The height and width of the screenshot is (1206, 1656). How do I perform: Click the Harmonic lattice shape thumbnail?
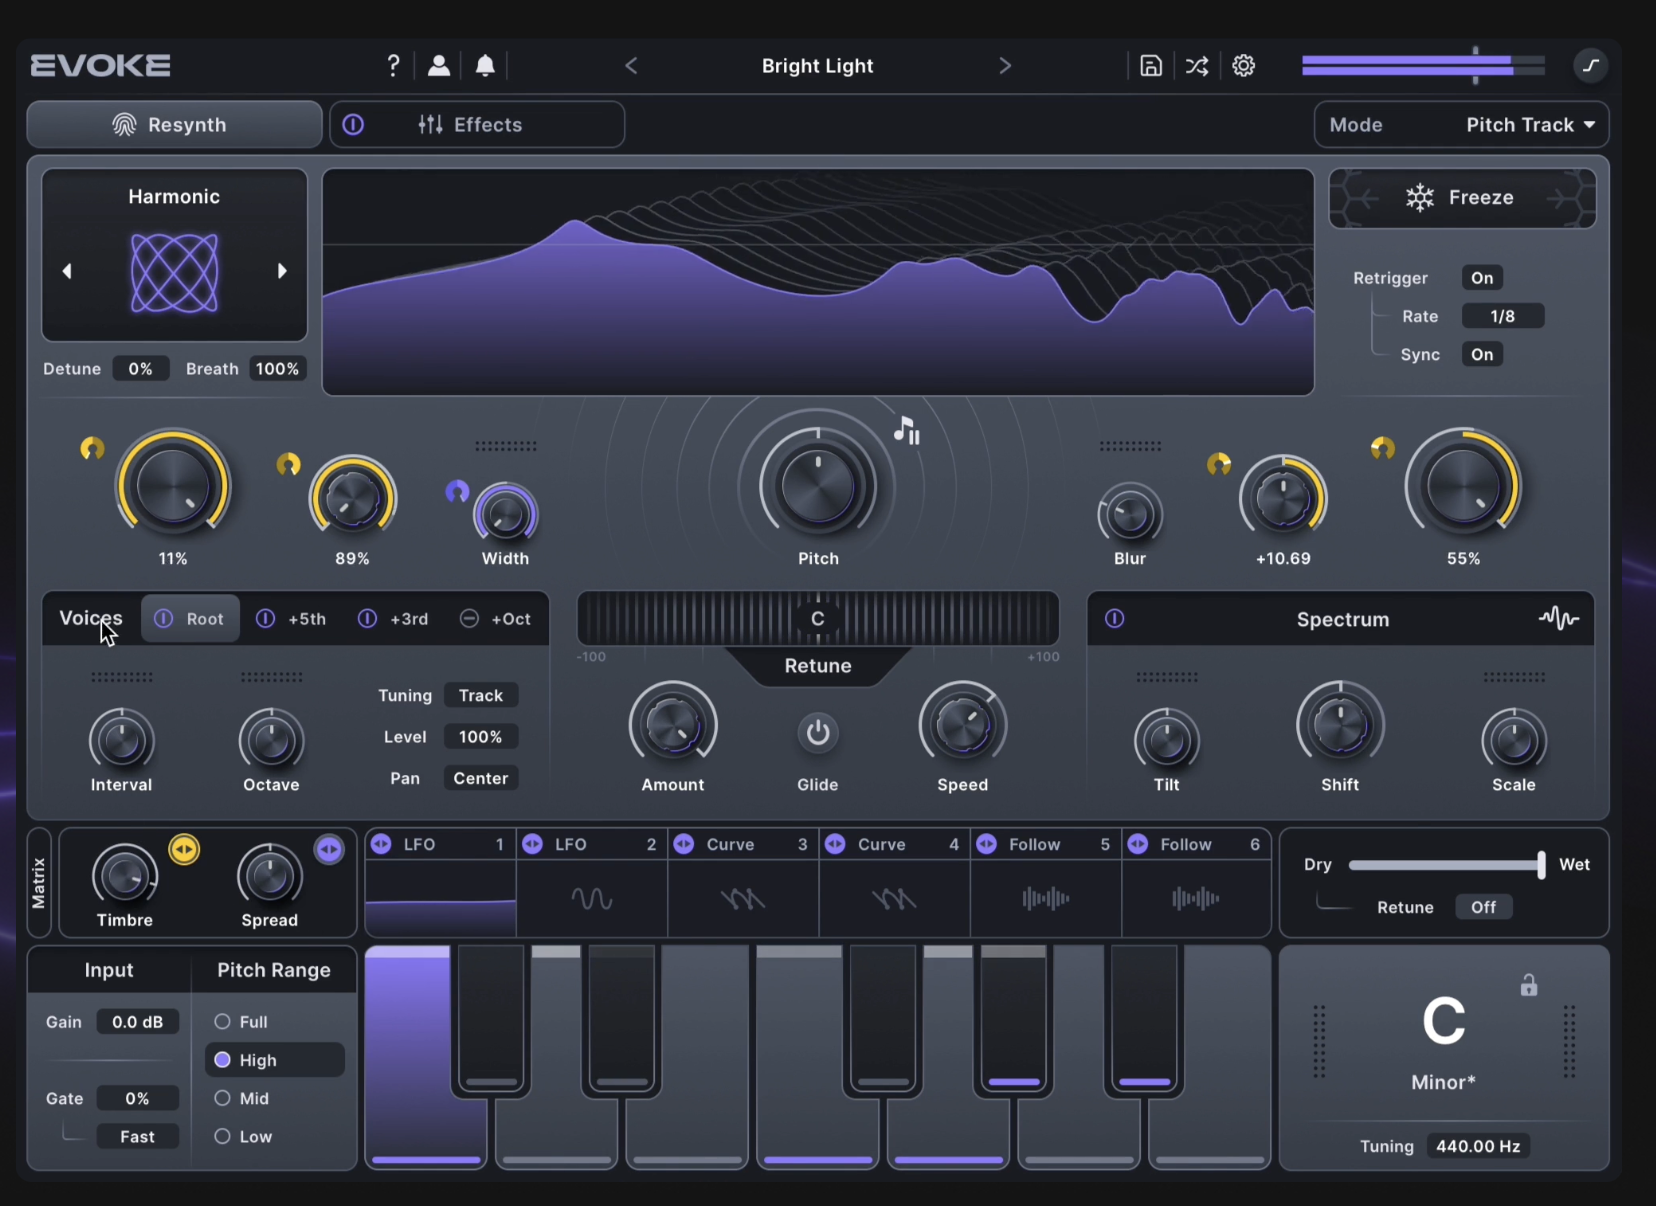point(174,272)
